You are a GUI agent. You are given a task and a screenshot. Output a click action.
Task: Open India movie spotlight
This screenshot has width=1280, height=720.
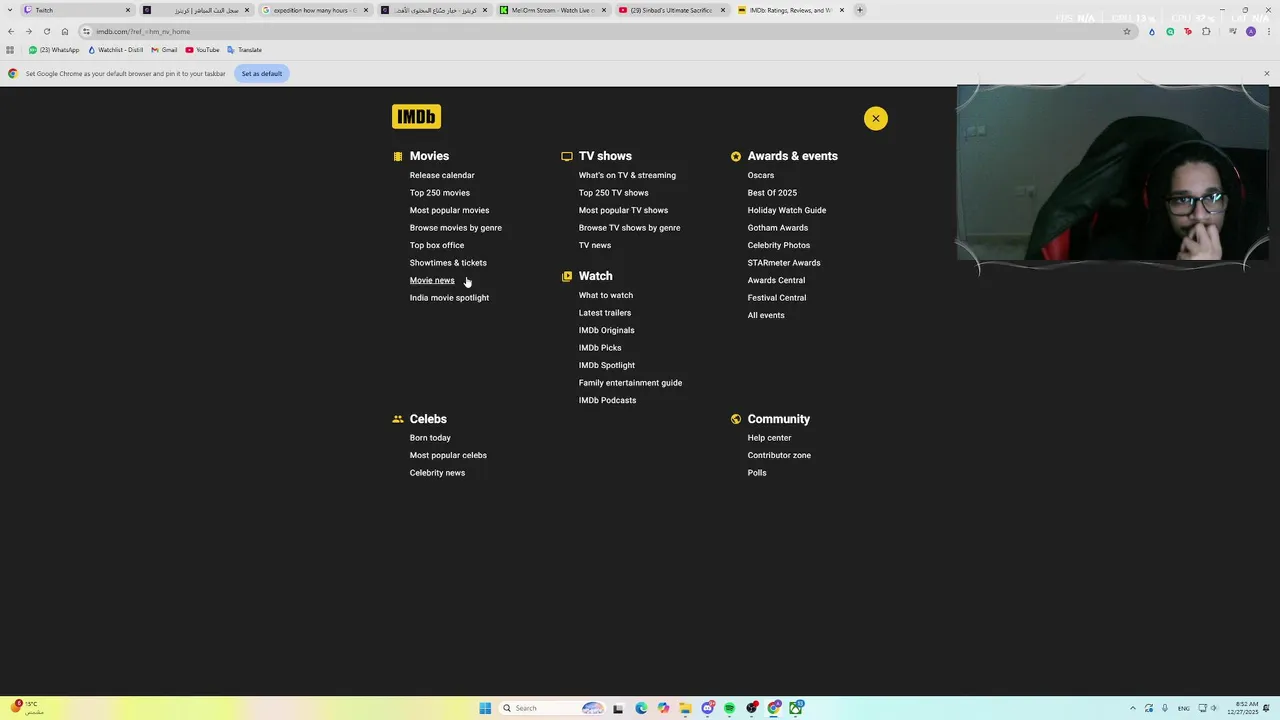tap(449, 298)
